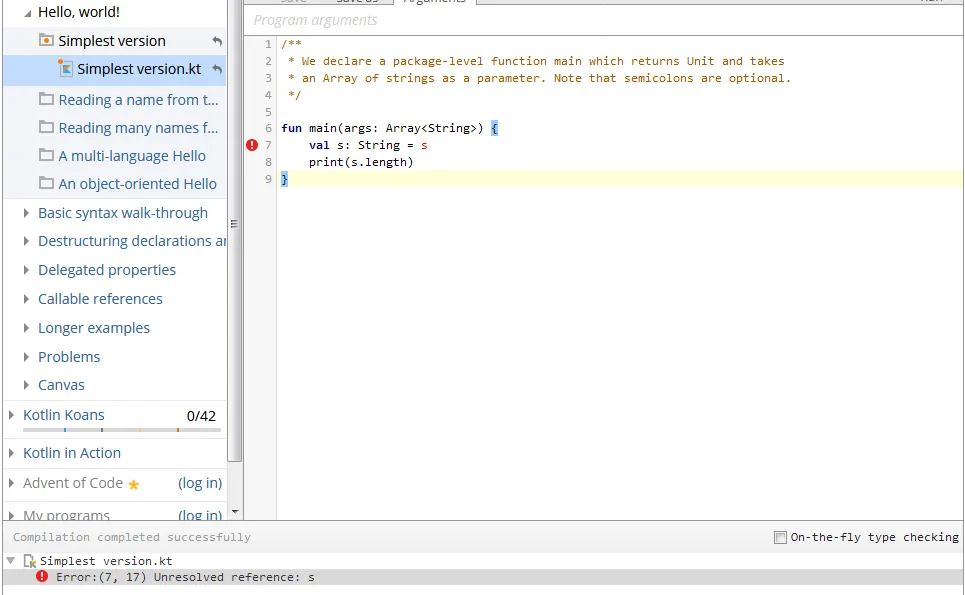Click the Simplest version project folder icon
The image size is (965, 595).
(46, 41)
